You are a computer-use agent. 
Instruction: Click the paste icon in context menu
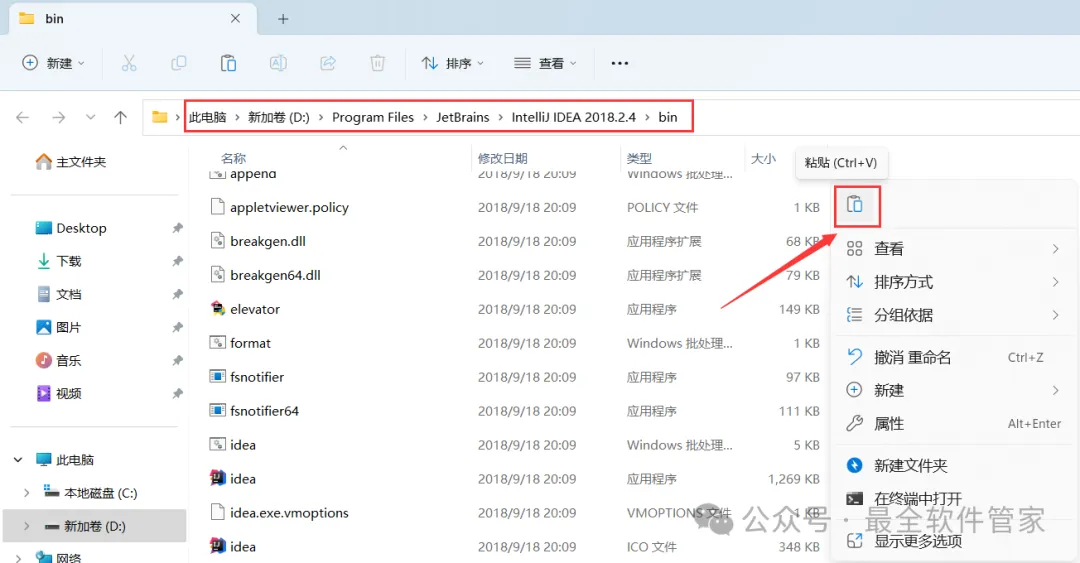coord(855,205)
